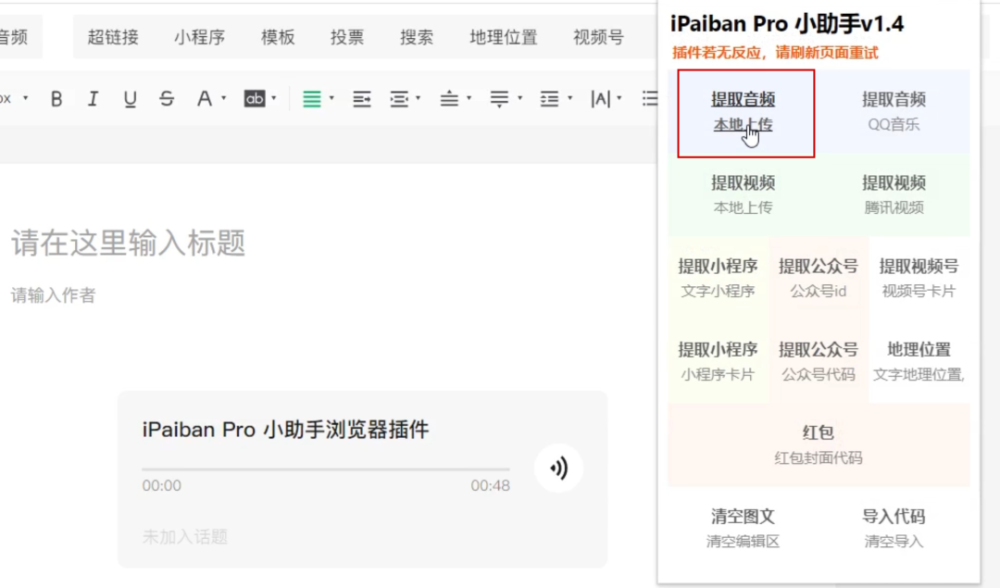Open the background color dropdown arrow
1000x588 pixels.
[274, 98]
